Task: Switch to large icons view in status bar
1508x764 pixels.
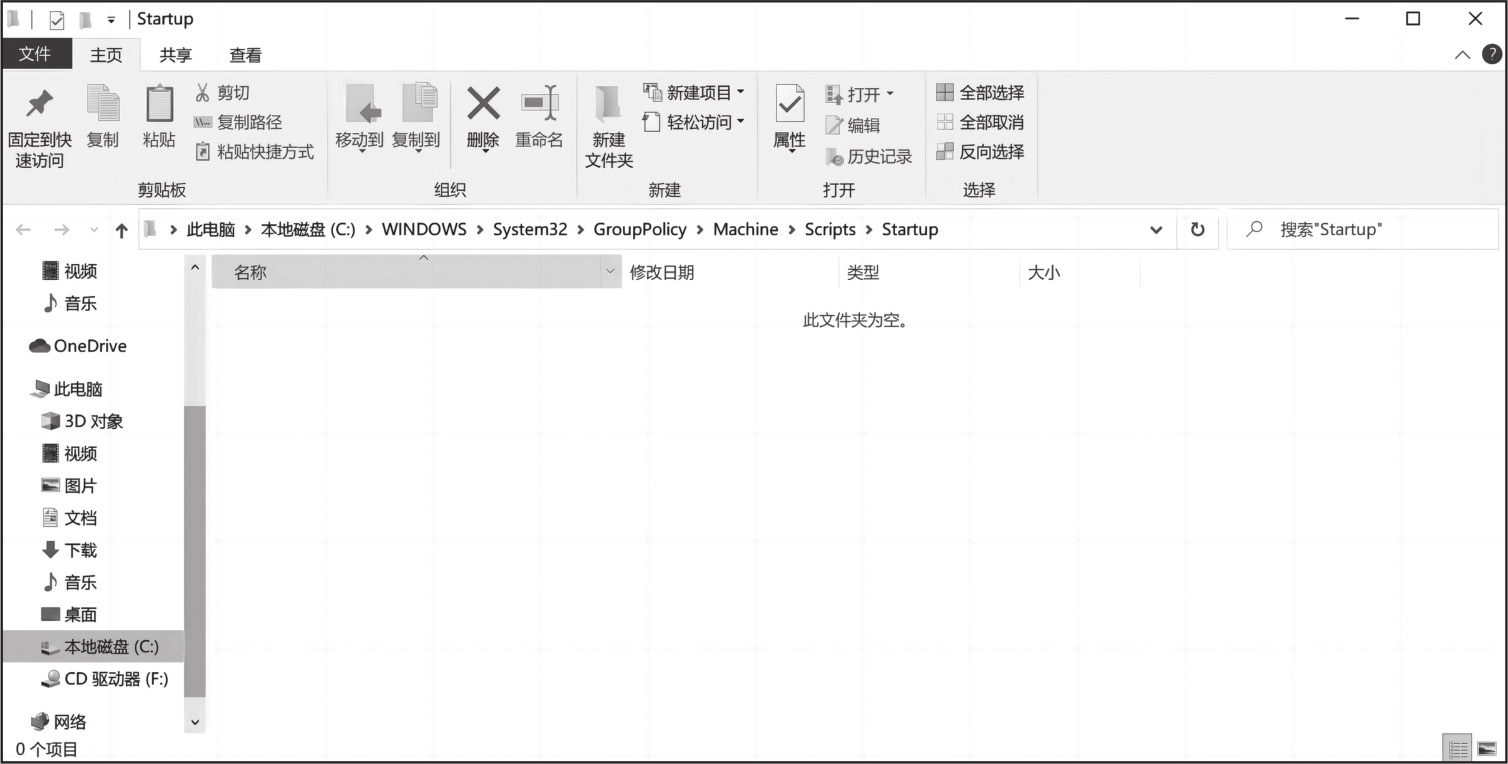Action: [1487, 748]
